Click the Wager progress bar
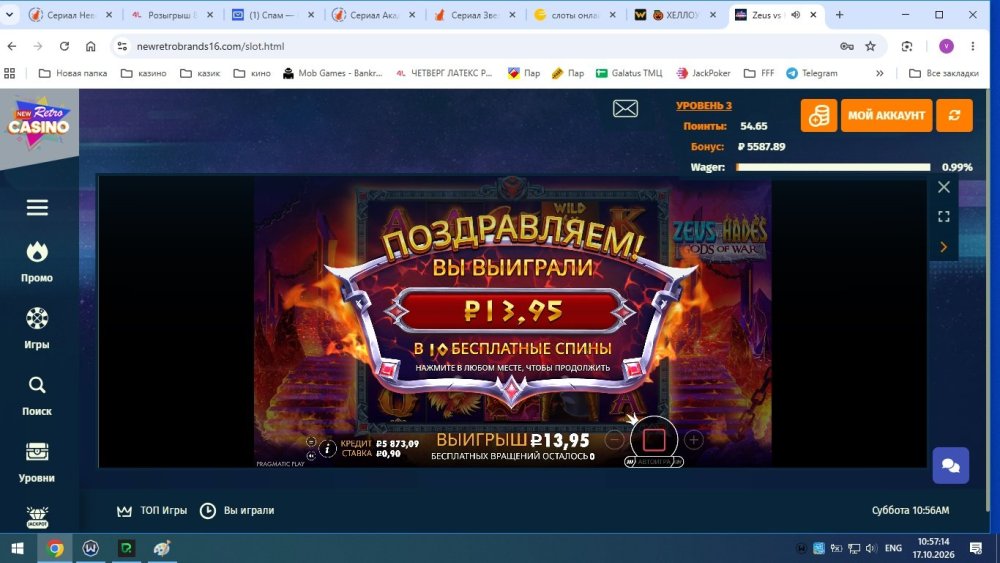The image size is (1000, 563). point(833,167)
